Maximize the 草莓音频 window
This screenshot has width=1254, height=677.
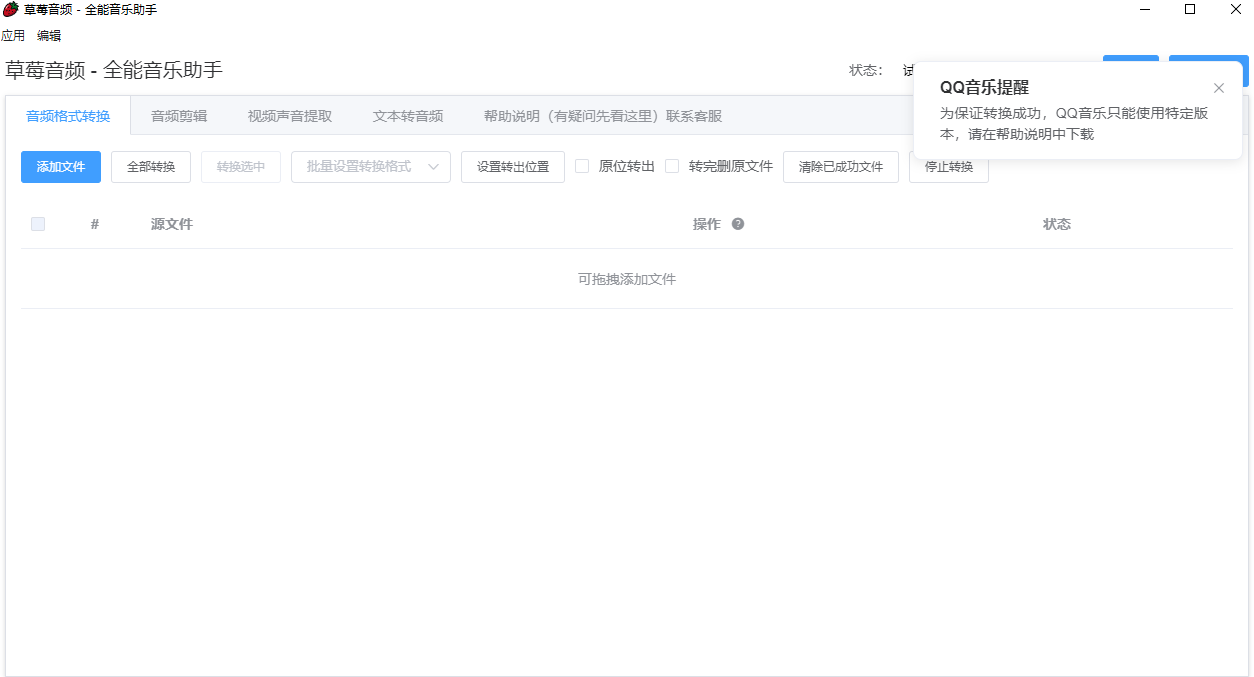click(x=1190, y=10)
